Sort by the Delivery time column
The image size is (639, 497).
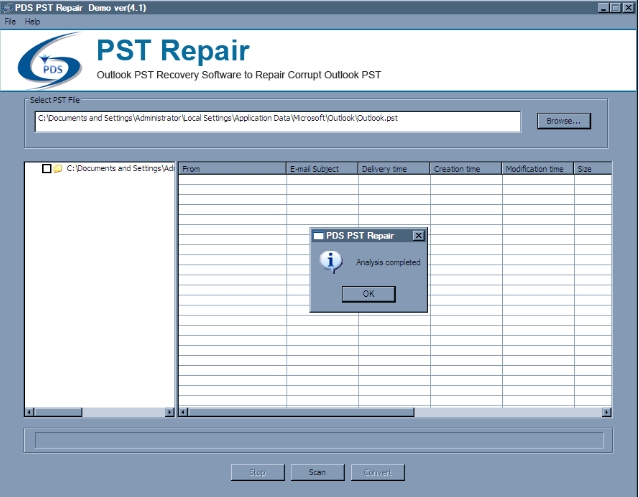[x=394, y=169]
